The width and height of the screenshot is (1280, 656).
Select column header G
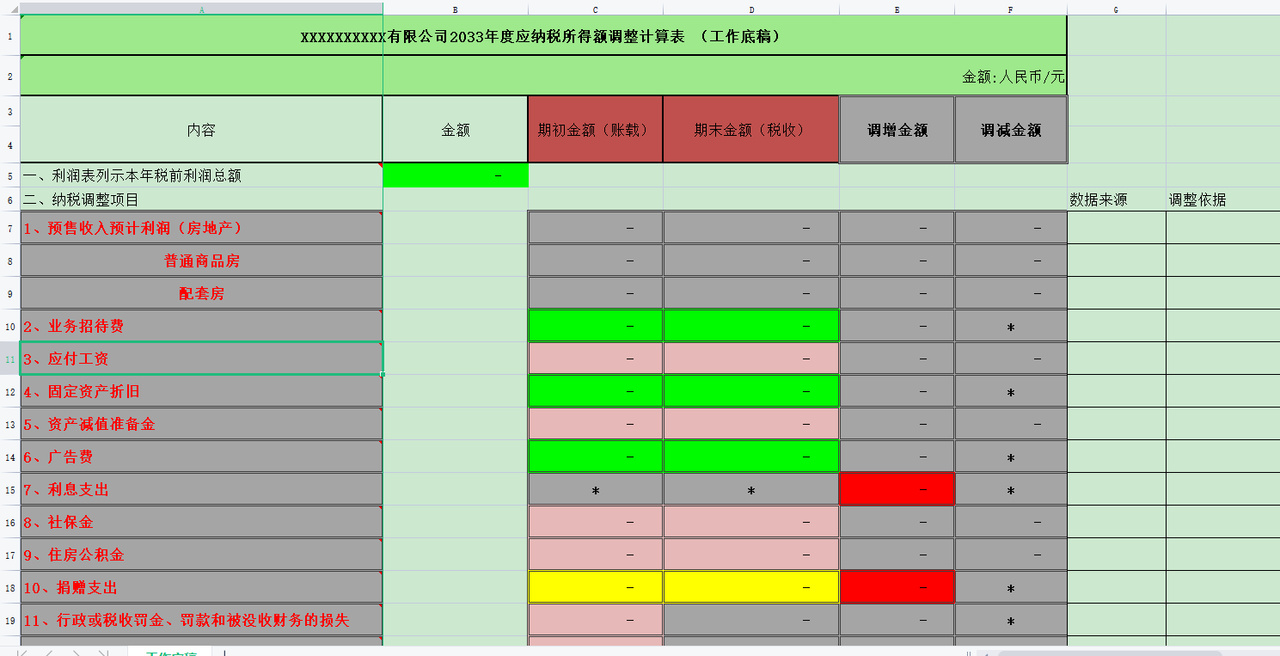[x=1114, y=9]
